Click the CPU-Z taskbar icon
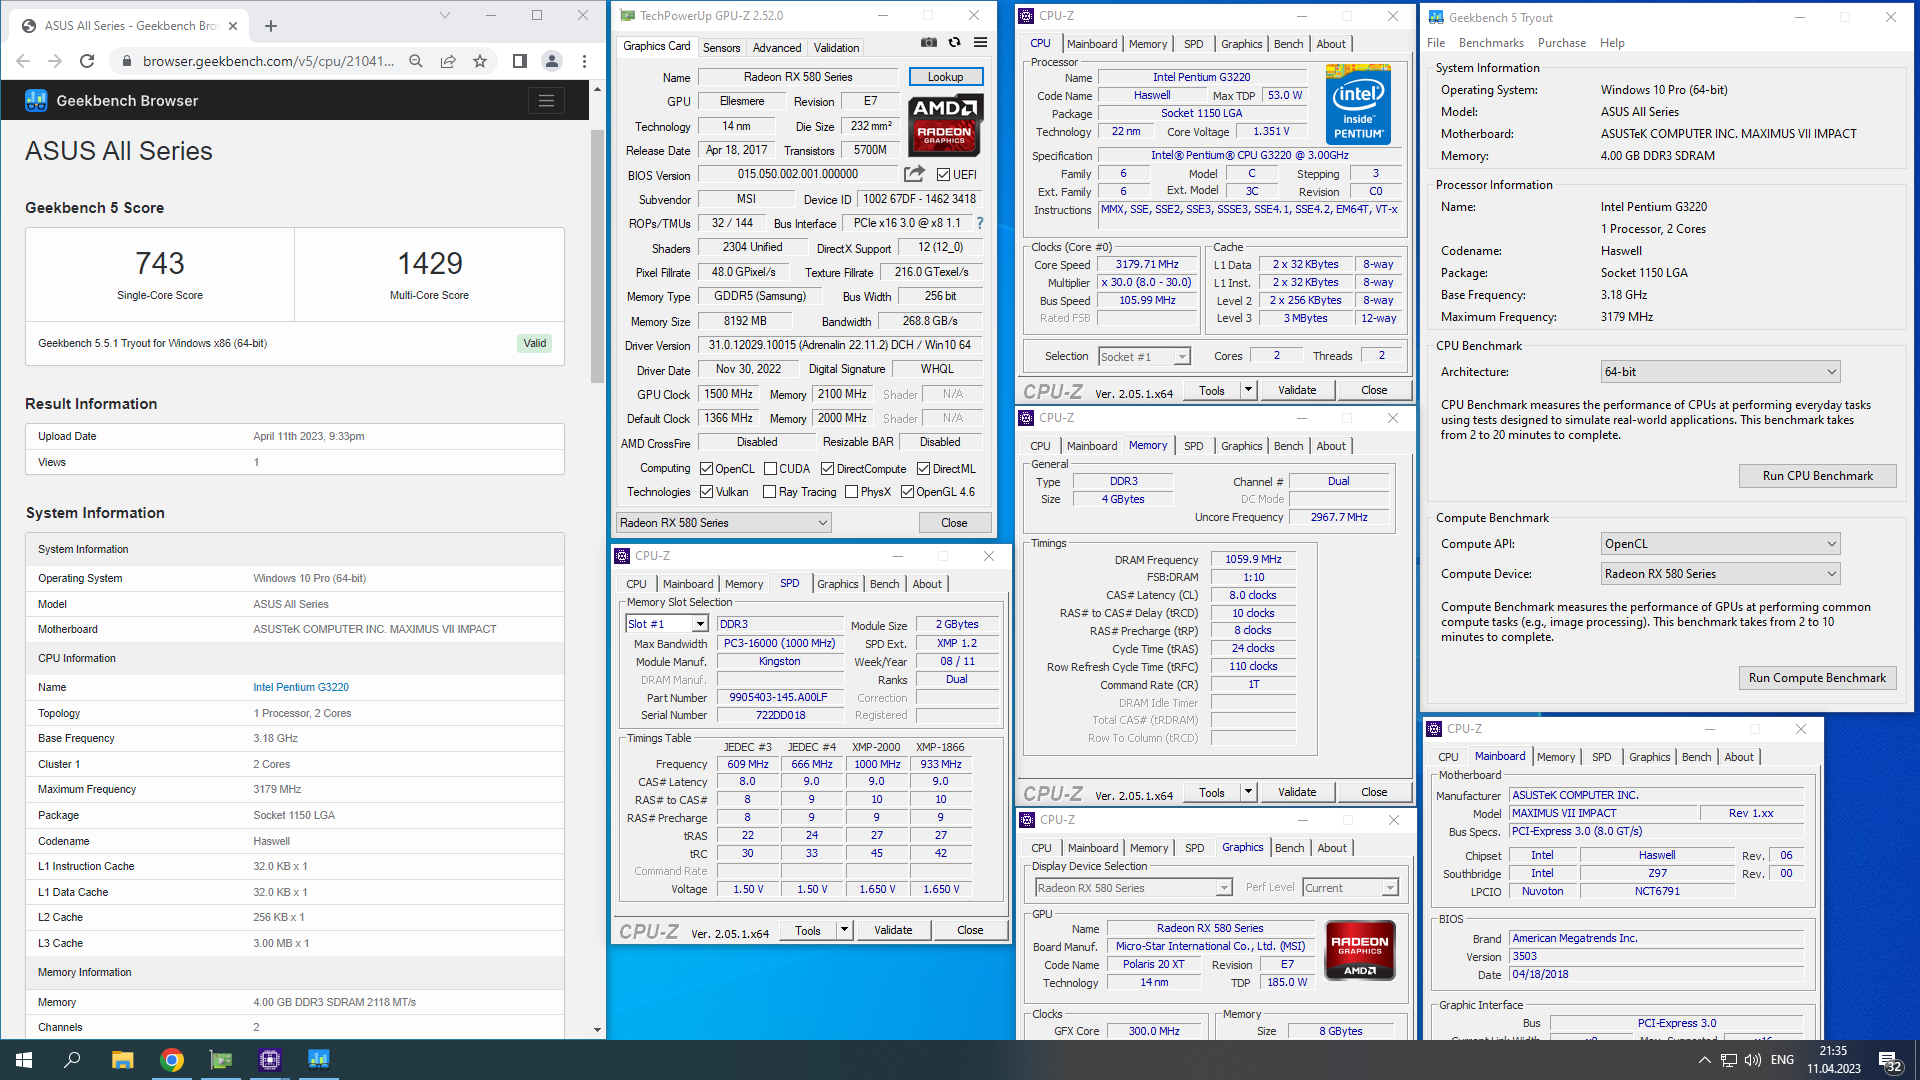 pos(269,1060)
